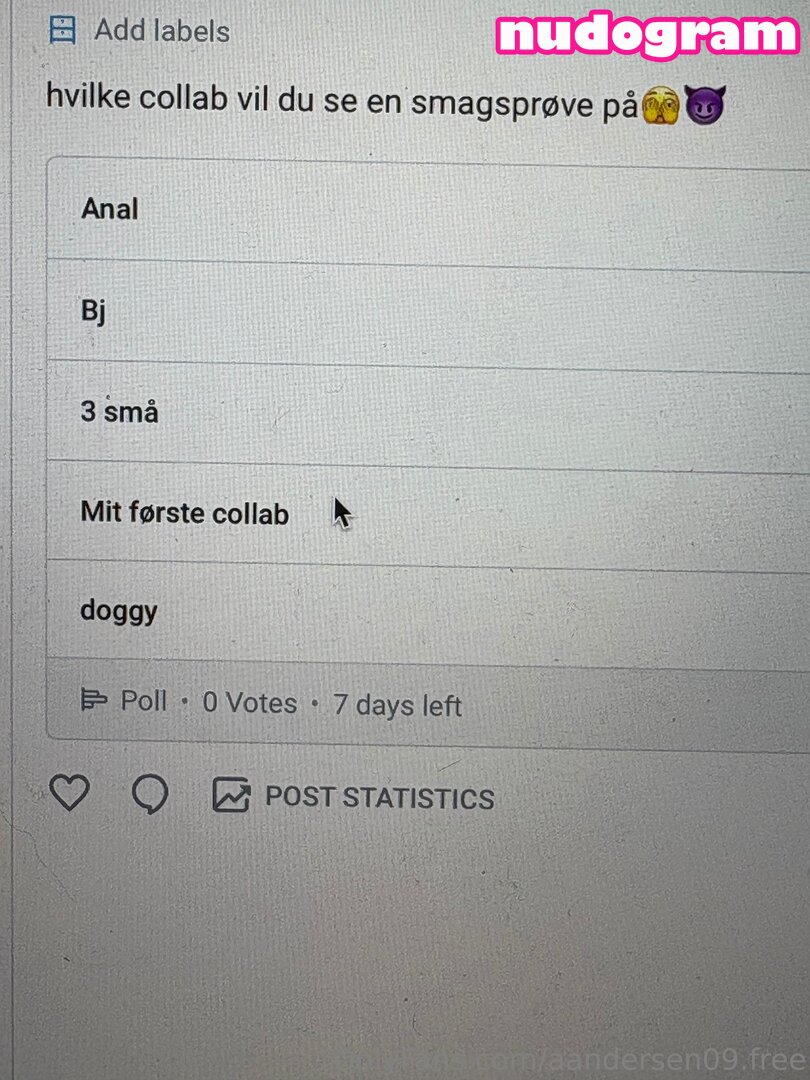Open POST STATISTICS
Screen dimensions: 810x1080
[x=379, y=798]
